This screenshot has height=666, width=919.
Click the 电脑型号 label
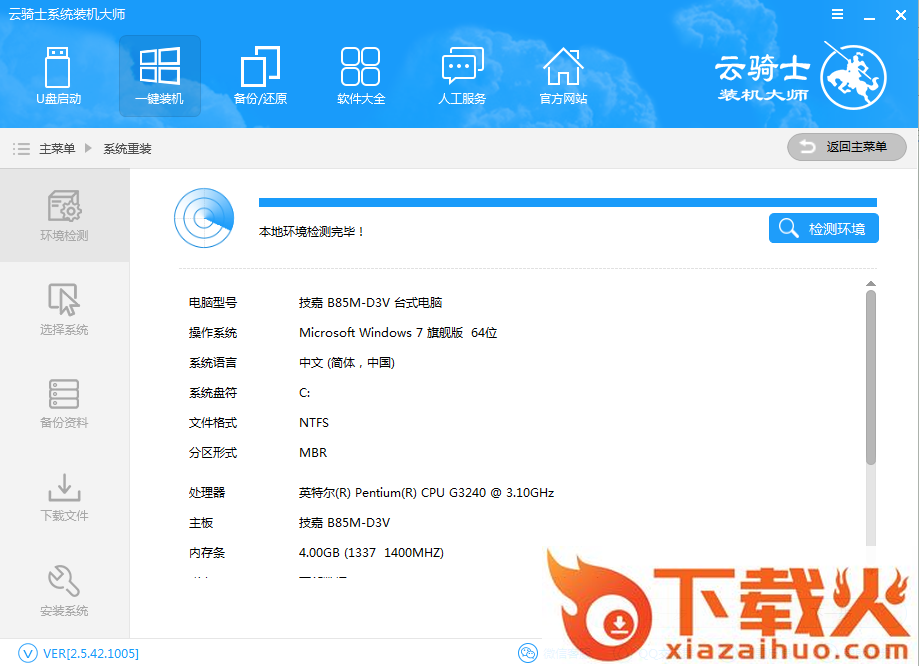pyautogui.click(x=213, y=303)
